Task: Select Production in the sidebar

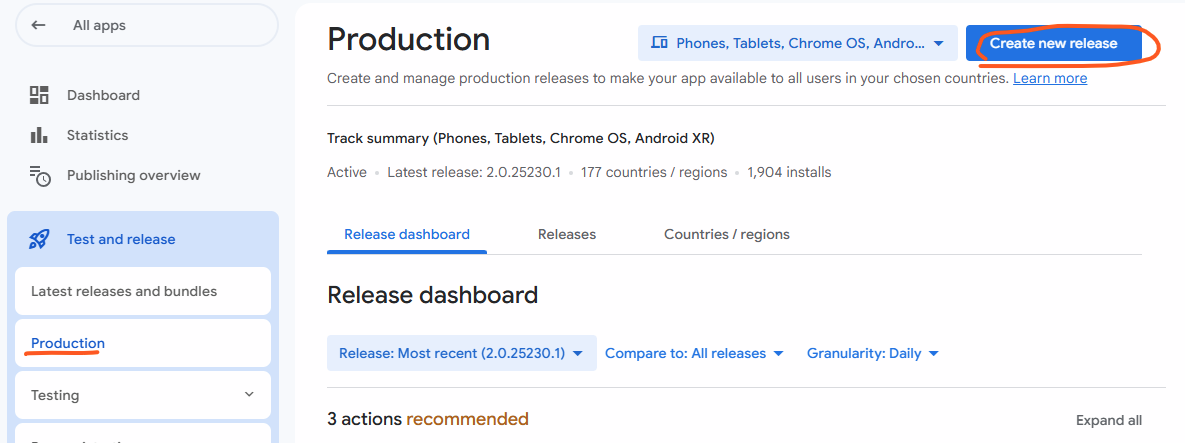Action: pyautogui.click(x=68, y=343)
